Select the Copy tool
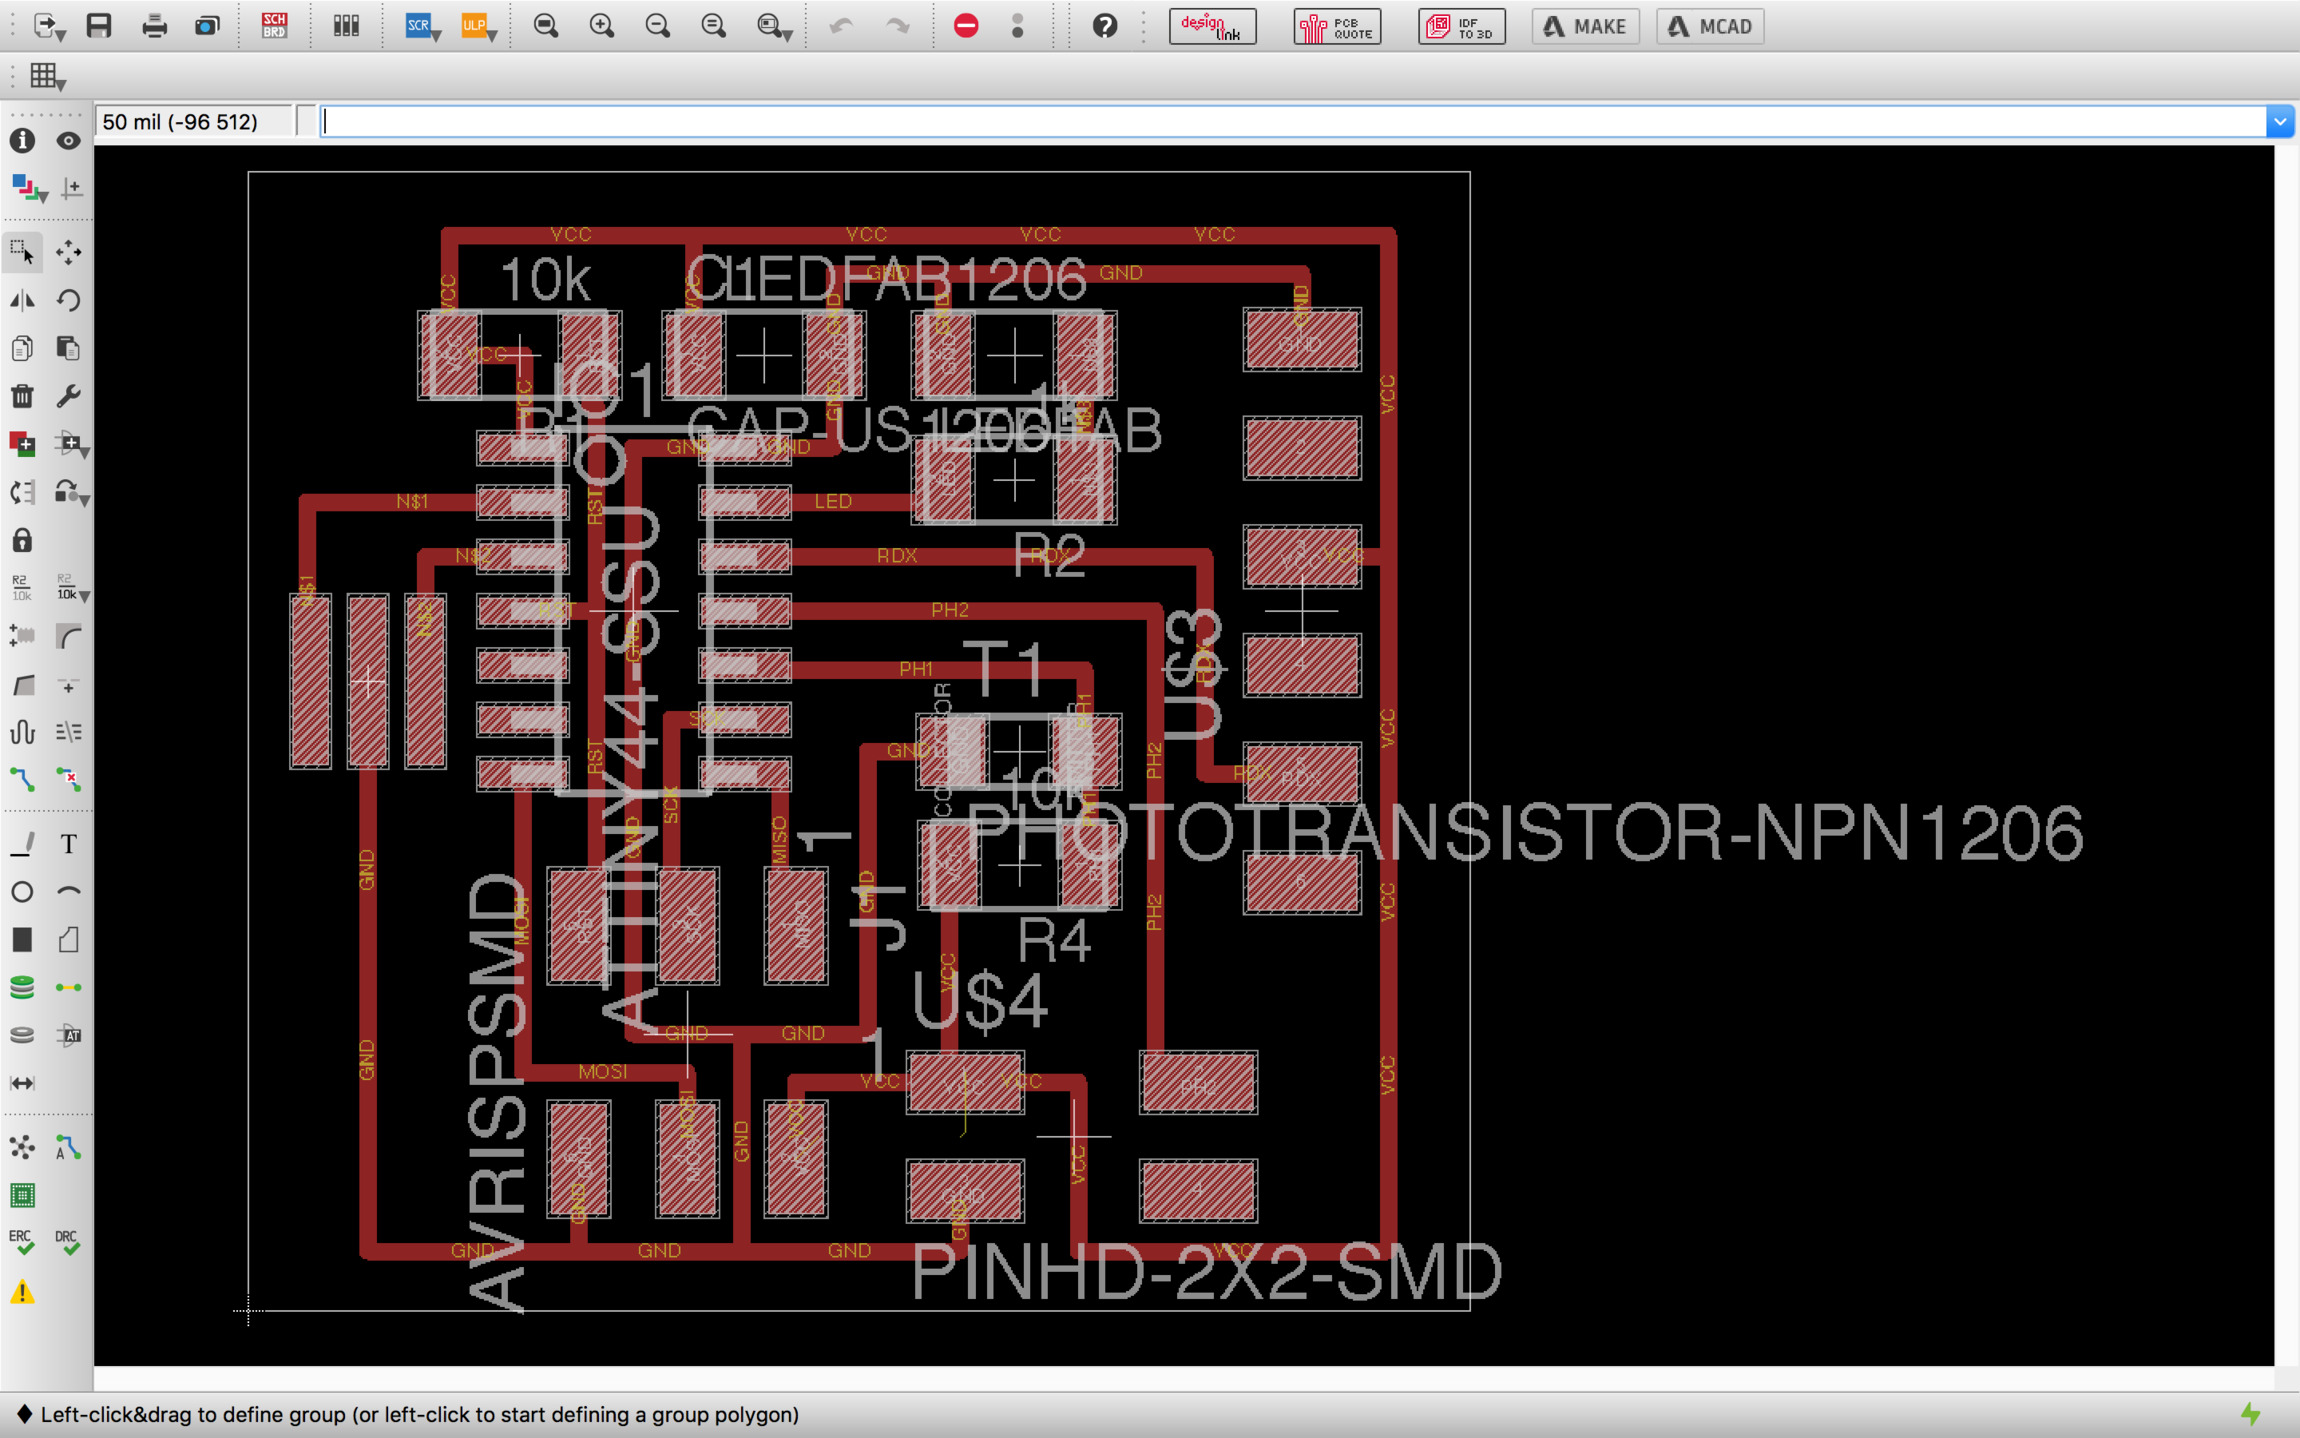The height and width of the screenshot is (1438, 2300). pos(22,348)
